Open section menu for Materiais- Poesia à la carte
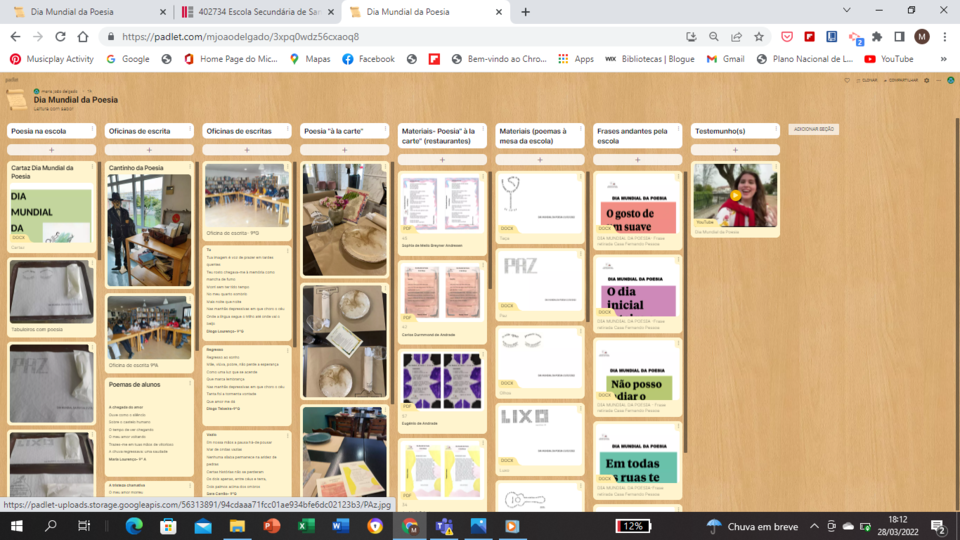960x540 pixels. pos(483,130)
